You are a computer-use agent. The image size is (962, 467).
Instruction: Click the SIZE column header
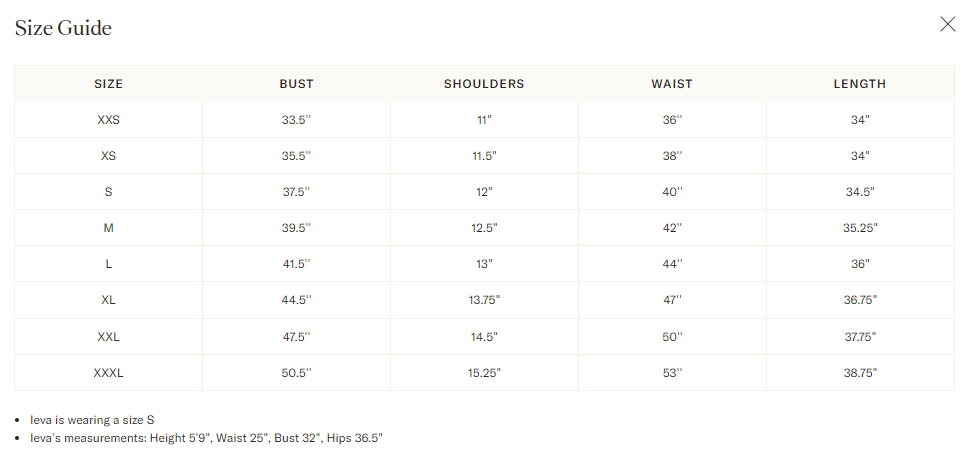[x=108, y=84]
